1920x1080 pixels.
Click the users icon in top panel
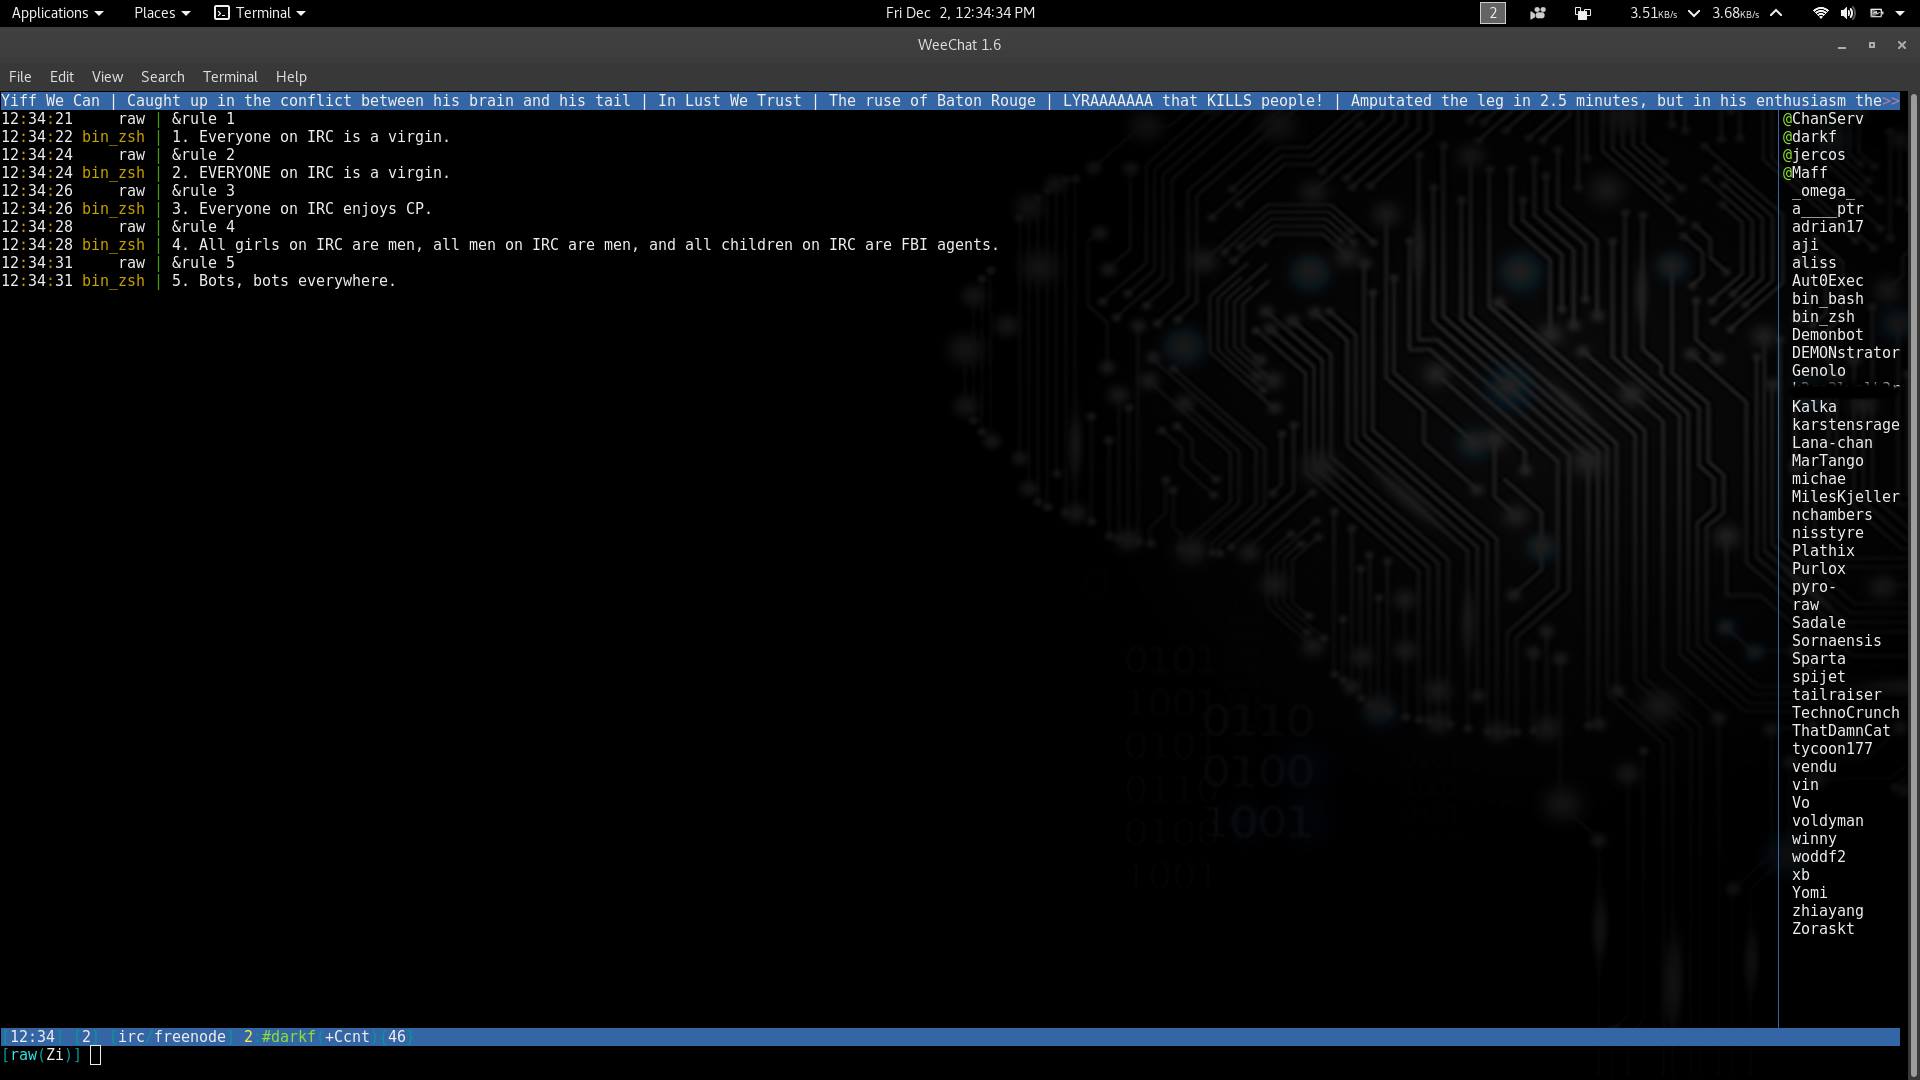point(1537,13)
